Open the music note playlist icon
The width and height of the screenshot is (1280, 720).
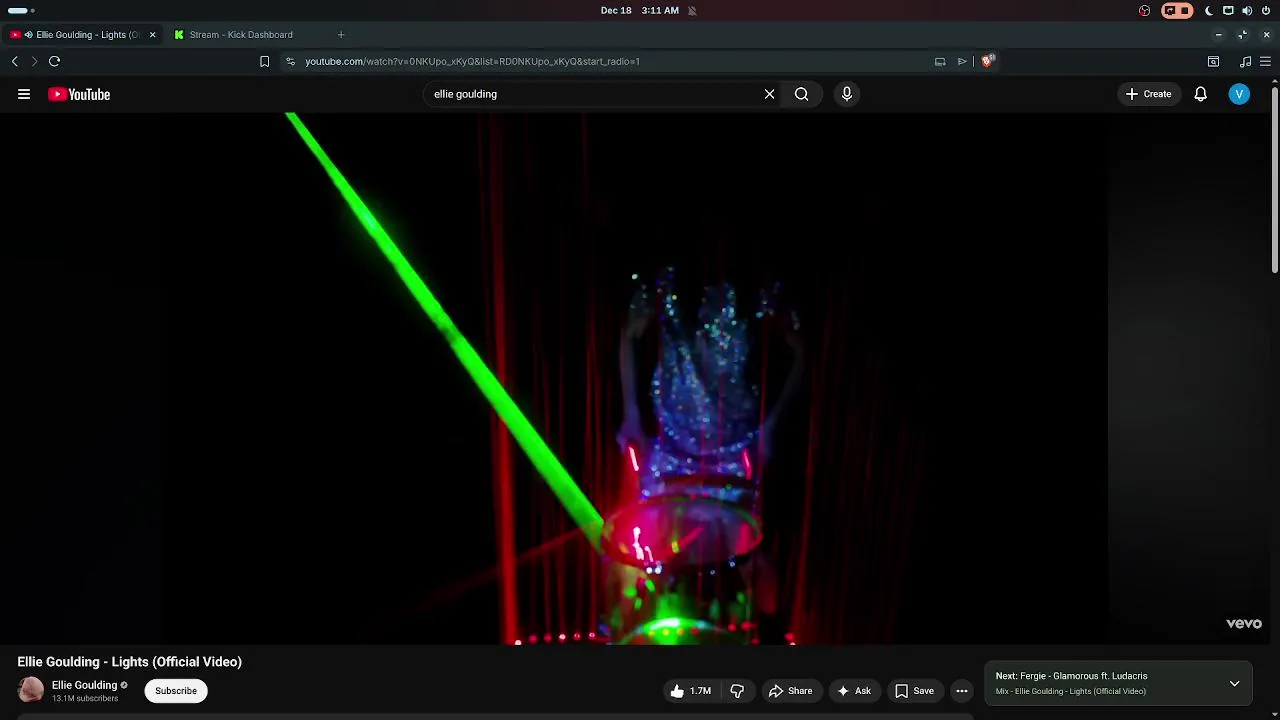pos(1245,61)
